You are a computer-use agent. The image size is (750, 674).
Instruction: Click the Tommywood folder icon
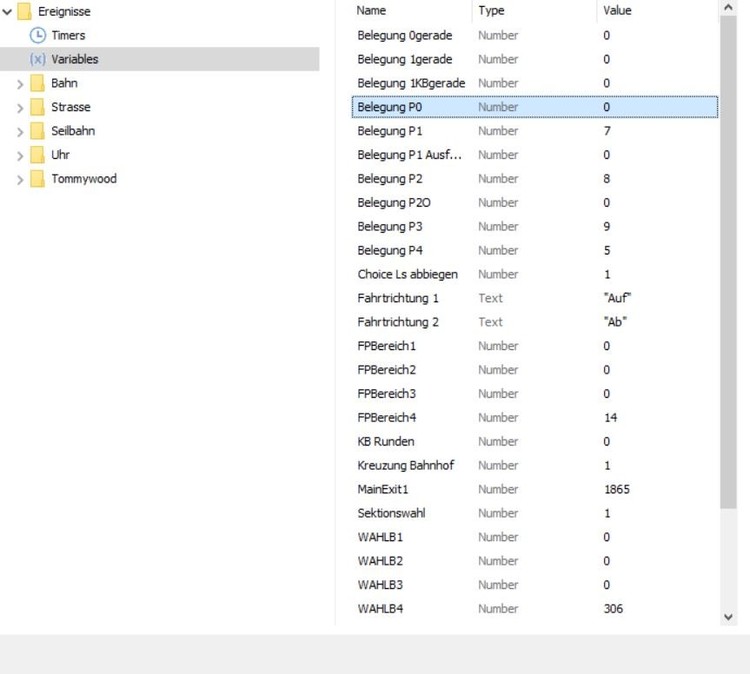pos(37,179)
